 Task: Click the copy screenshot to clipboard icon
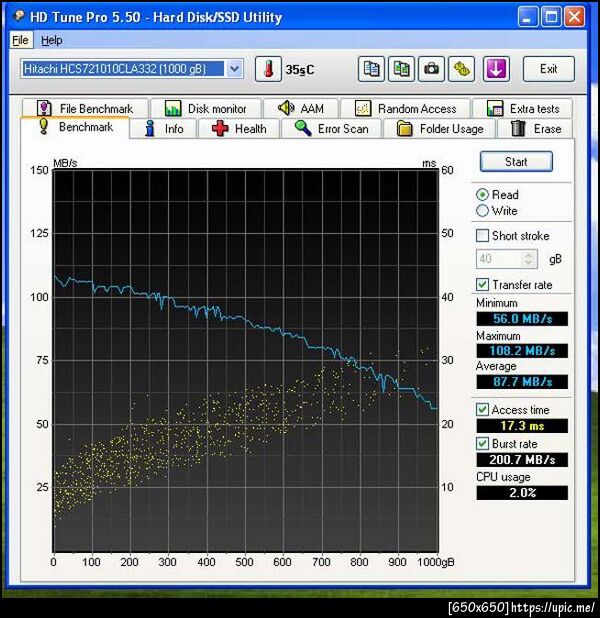coord(401,69)
